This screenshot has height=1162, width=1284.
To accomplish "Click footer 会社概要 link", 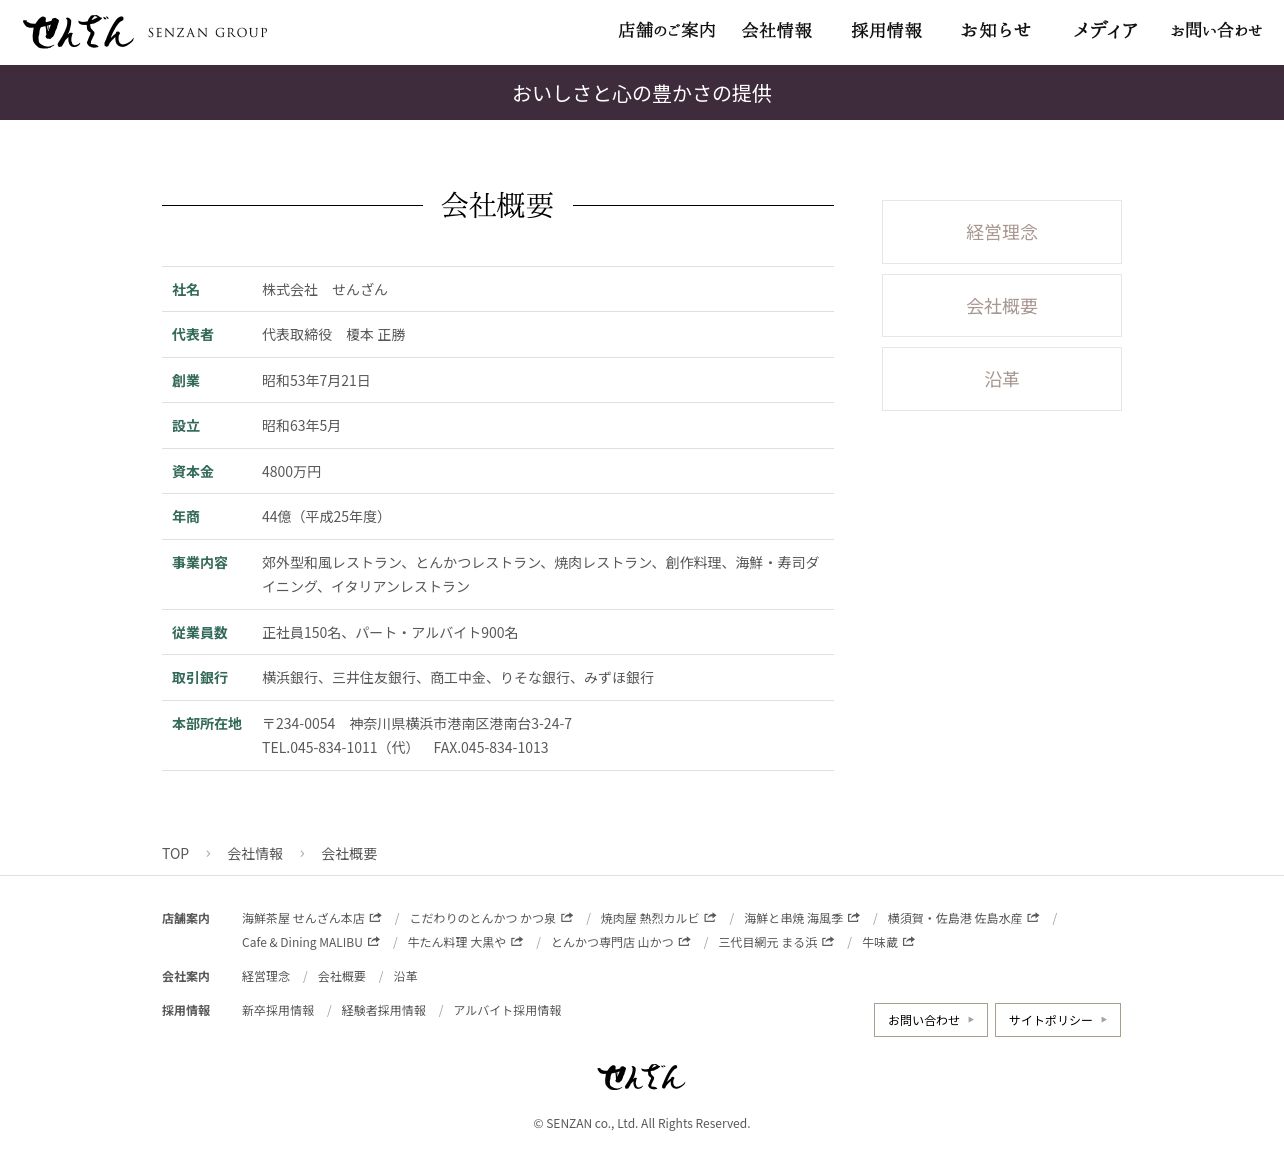I will 342,976.
